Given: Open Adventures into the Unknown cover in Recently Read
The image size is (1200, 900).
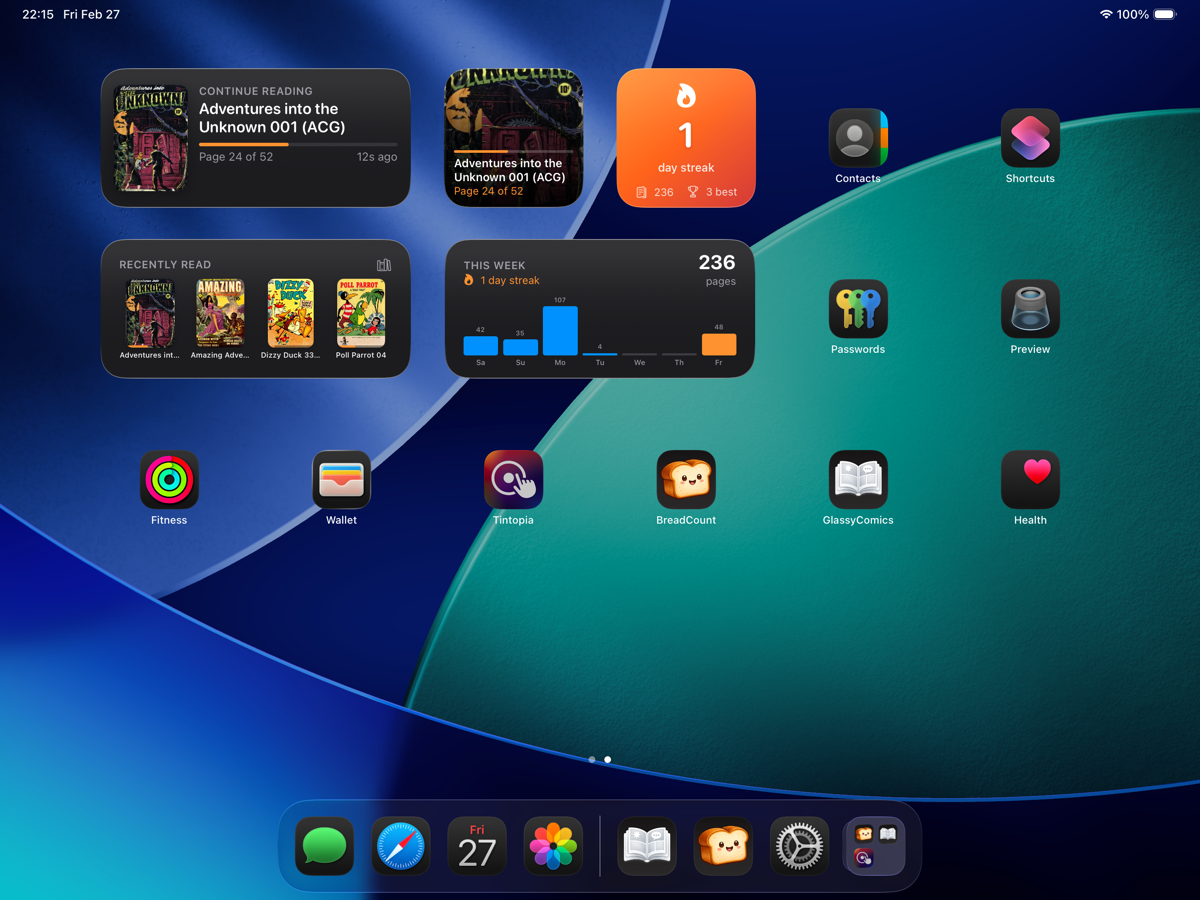Looking at the screenshot, I should pos(150,314).
